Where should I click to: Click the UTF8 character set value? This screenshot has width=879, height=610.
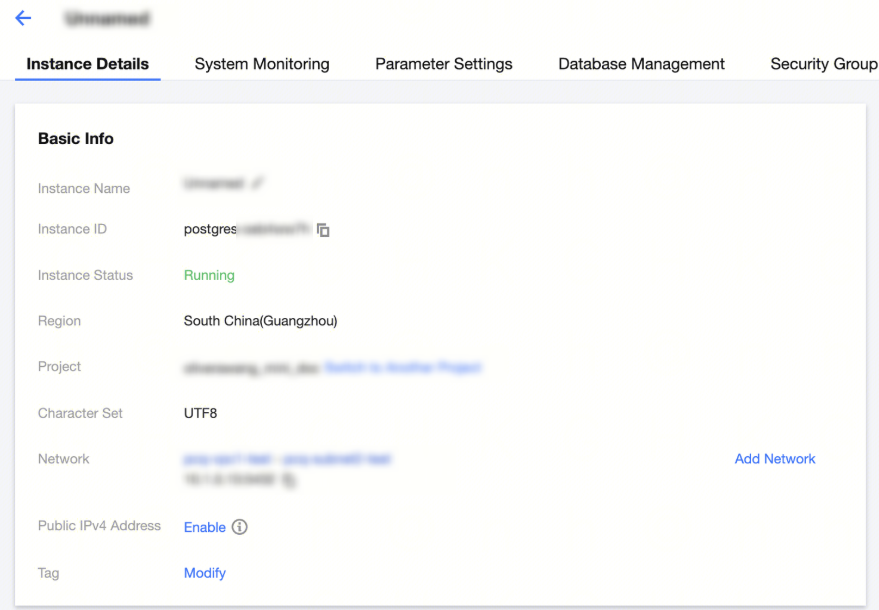click(200, 413)
